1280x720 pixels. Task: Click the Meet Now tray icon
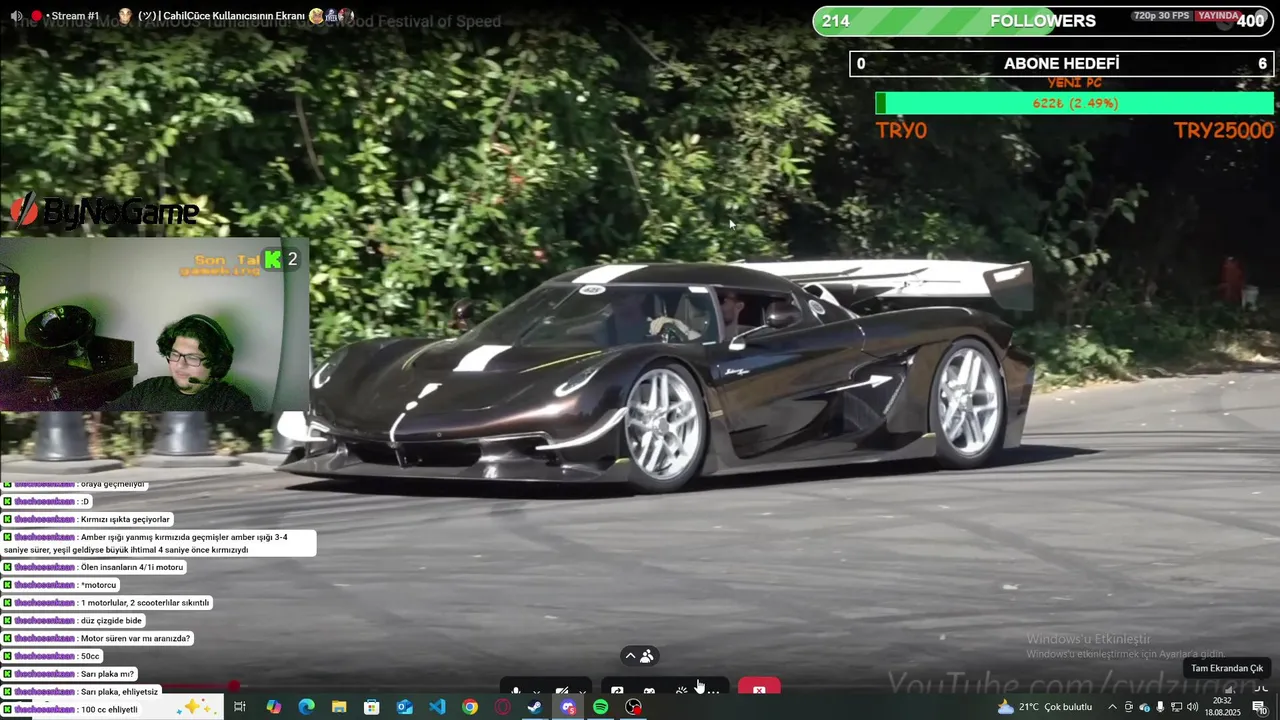1129,707
